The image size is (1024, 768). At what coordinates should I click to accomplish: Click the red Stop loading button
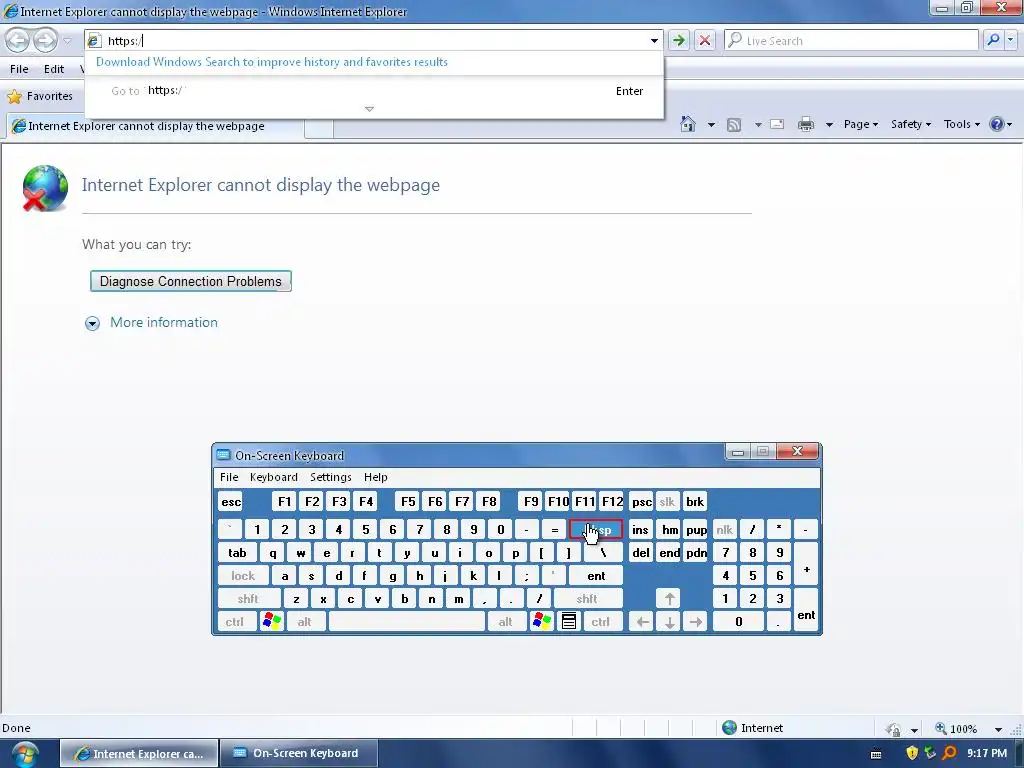[x=705, y=40]
